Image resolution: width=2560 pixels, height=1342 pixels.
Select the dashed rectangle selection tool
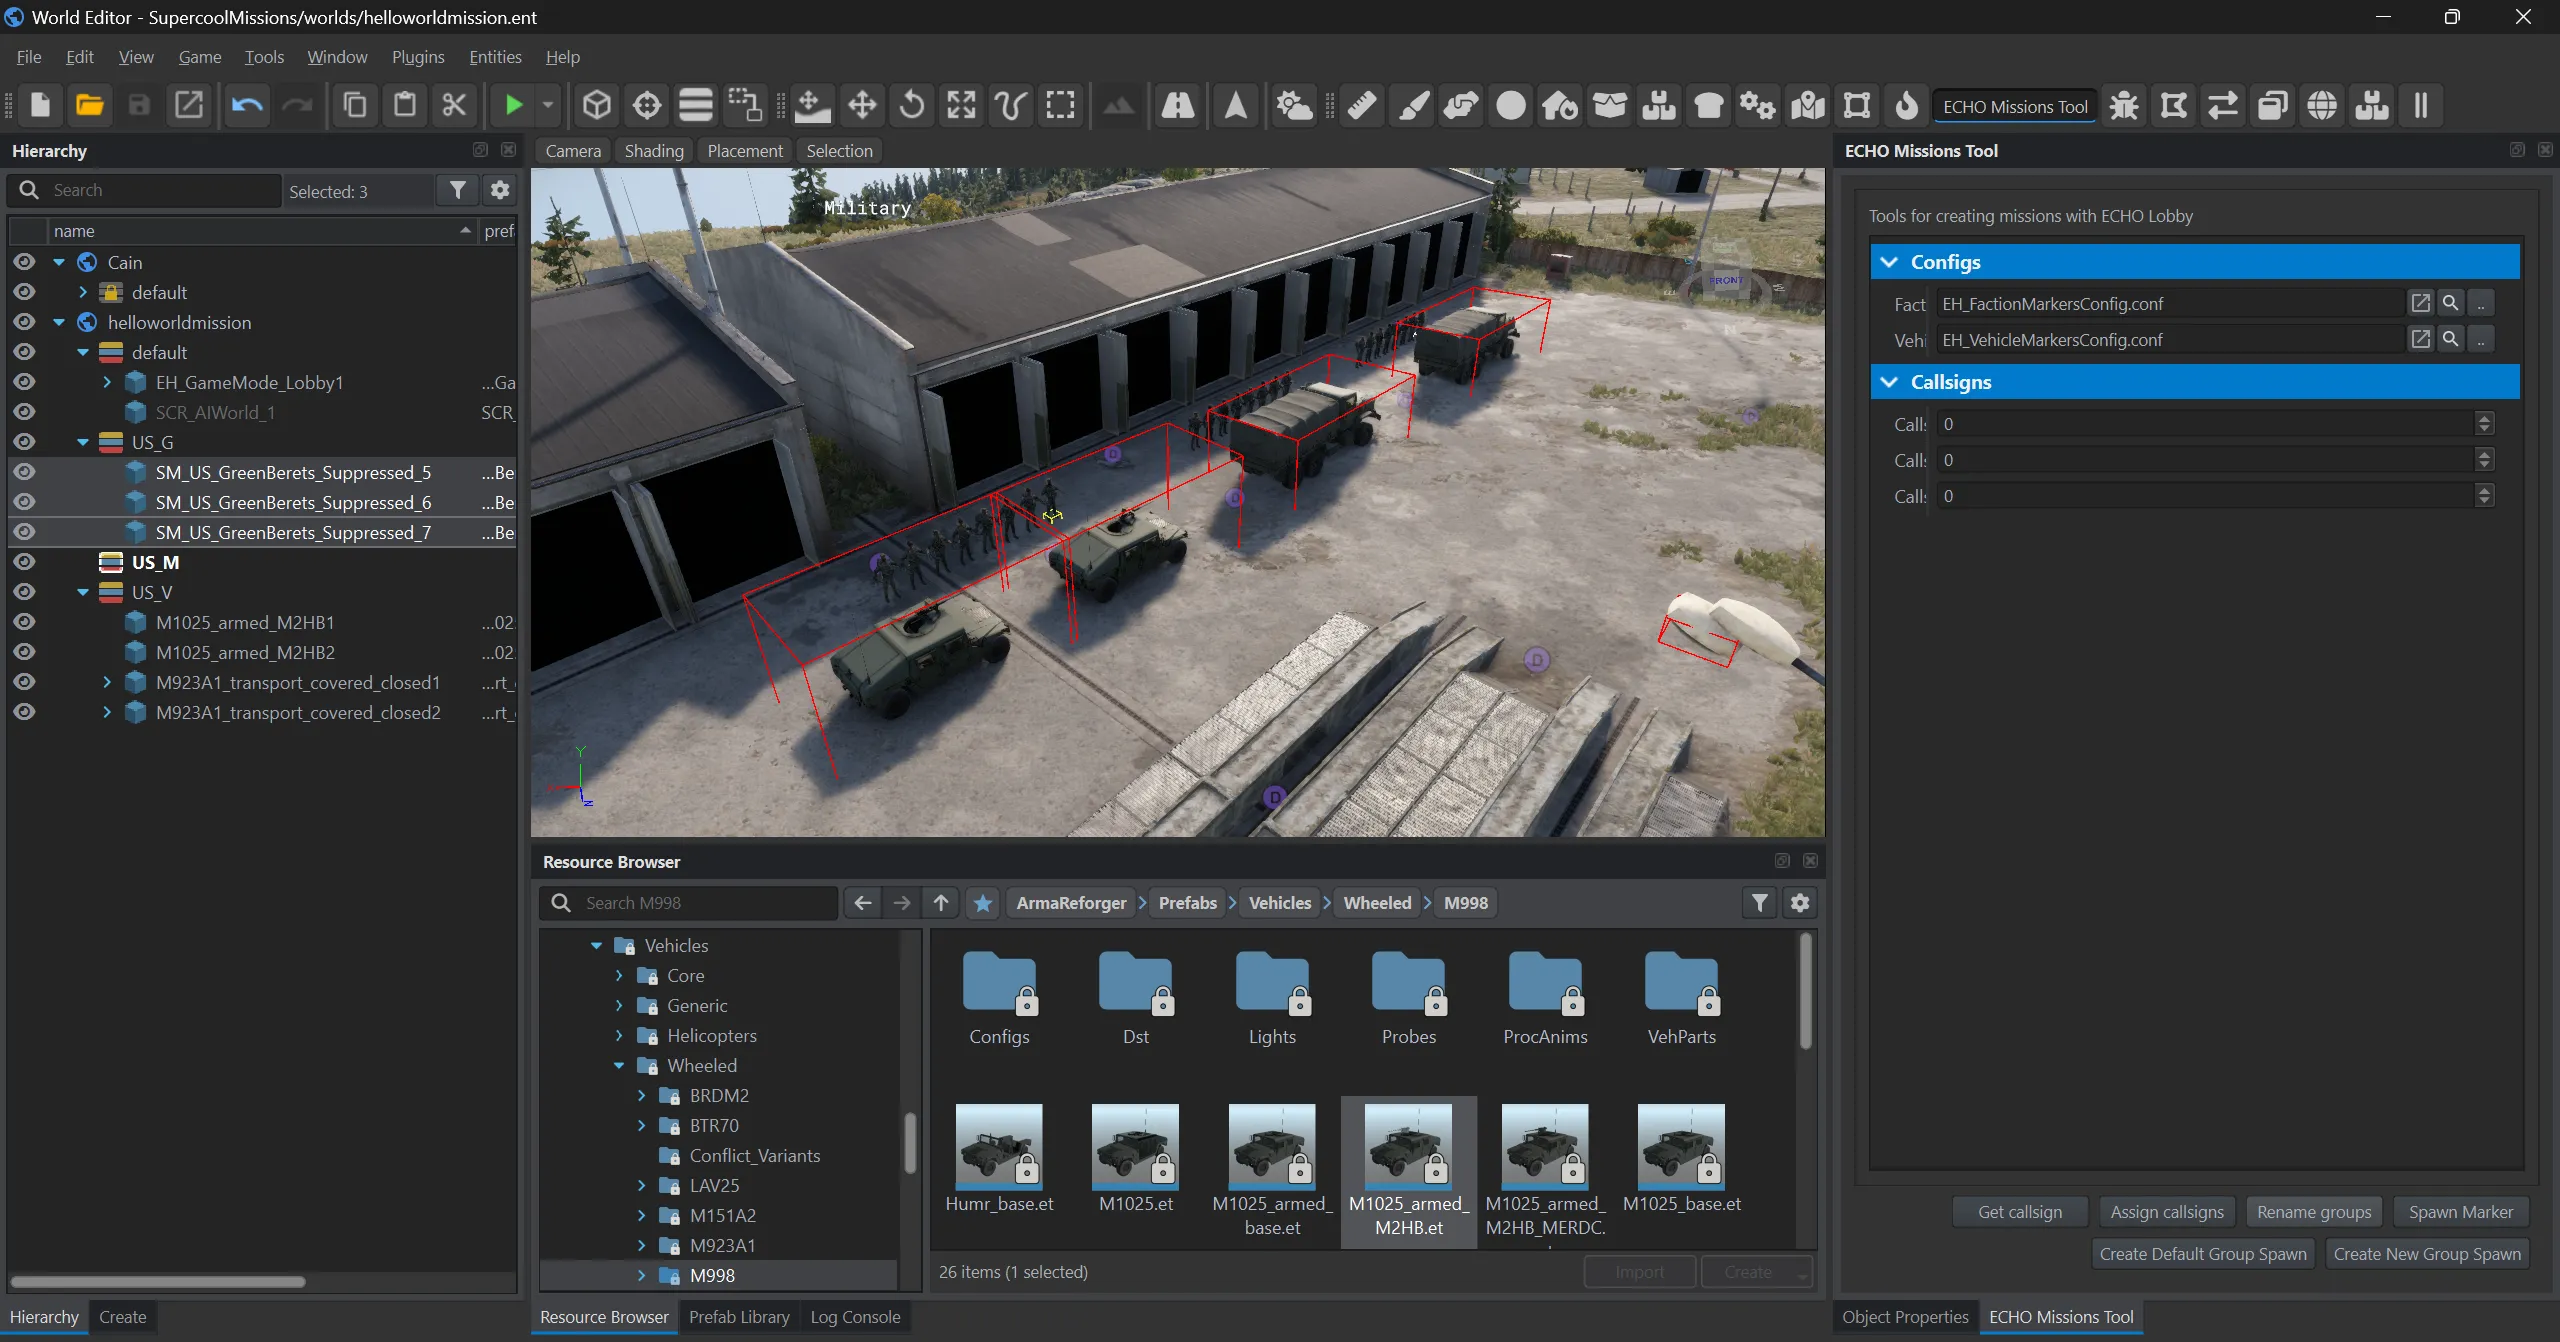coord(1060,105)
